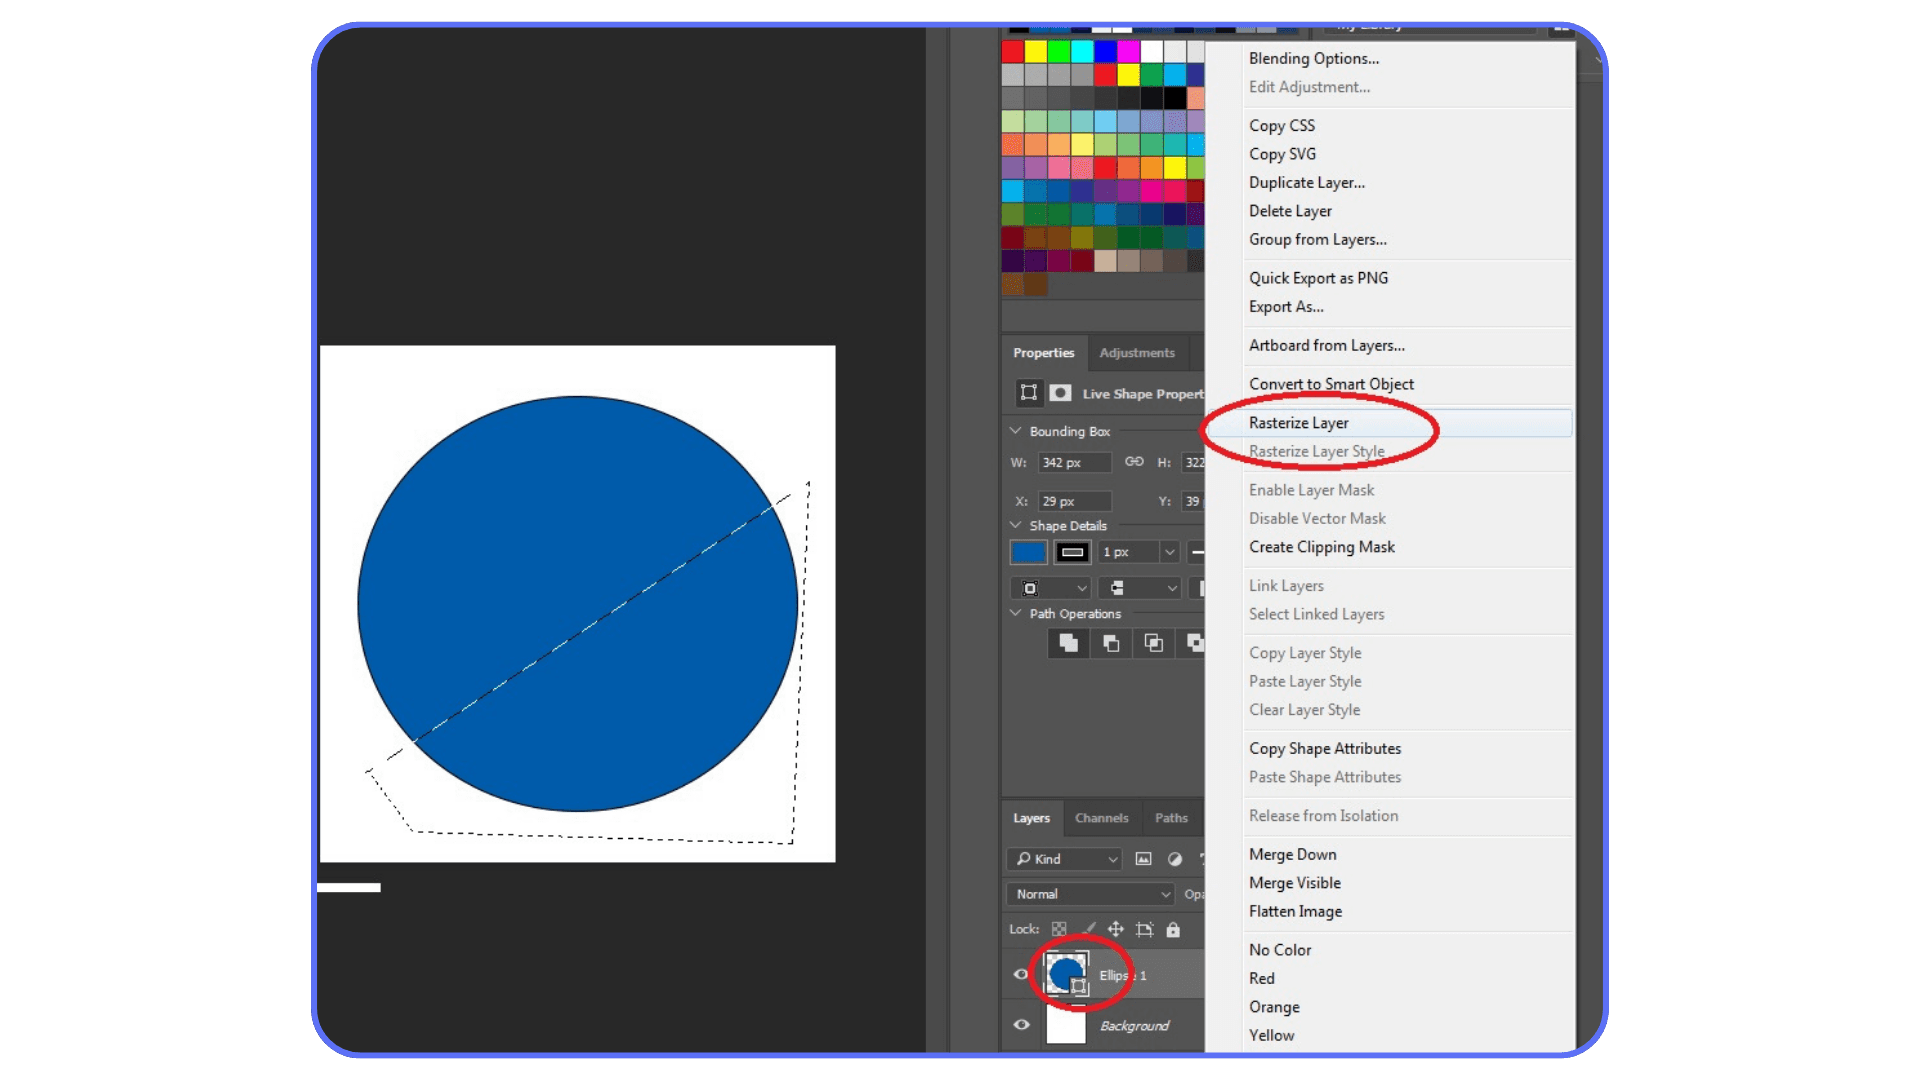Click the blue fill color swatch
The width and height of the screenshot is (1920, 1080).
tap(1029, 552)
